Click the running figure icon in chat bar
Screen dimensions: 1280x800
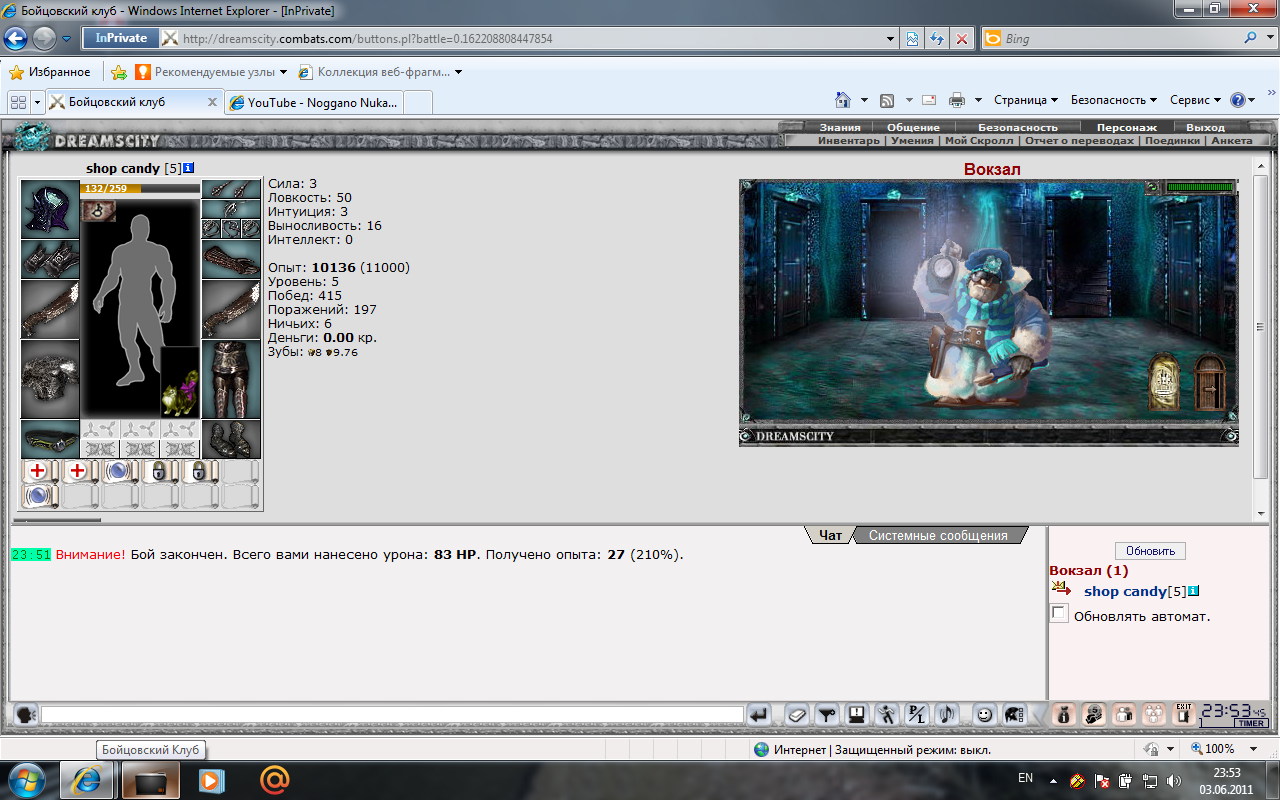887,714
